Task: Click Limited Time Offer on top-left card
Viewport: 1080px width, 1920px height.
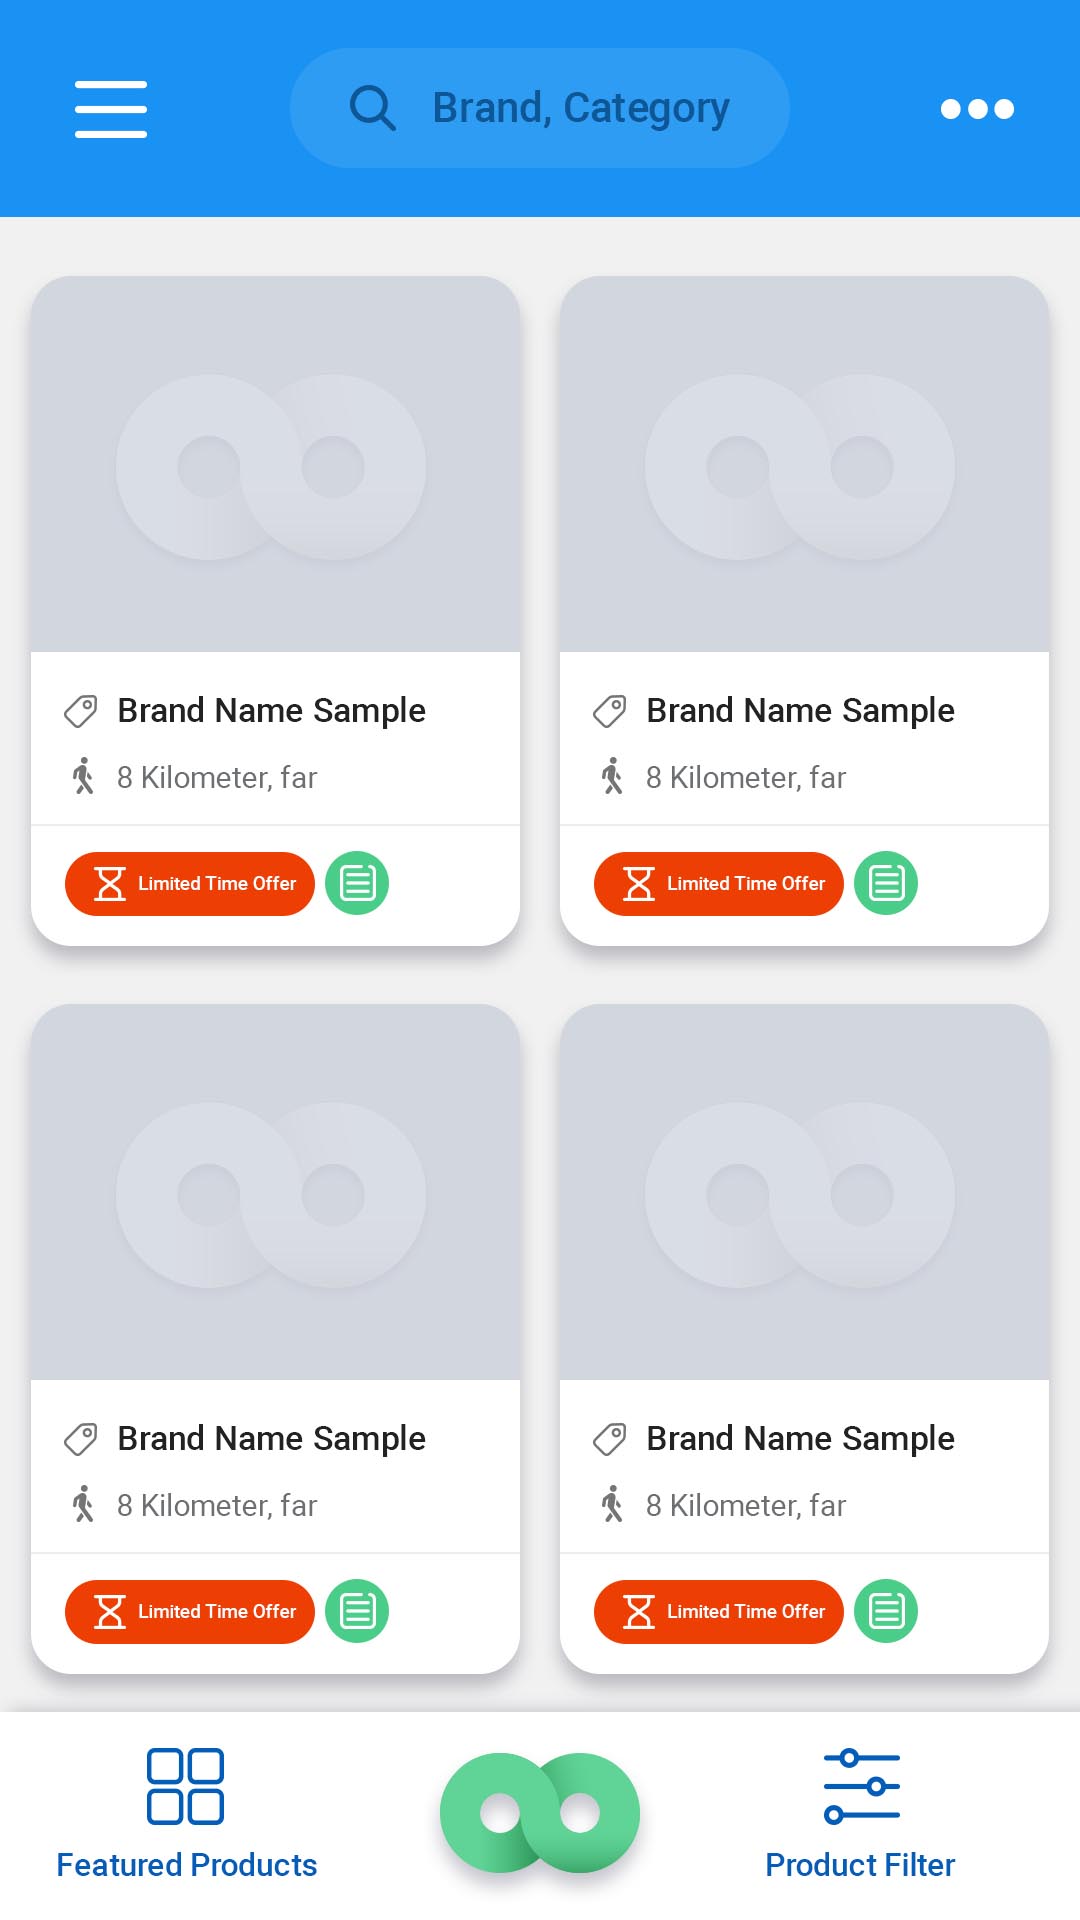Action: pyautogui.click(x=190, y=884)
